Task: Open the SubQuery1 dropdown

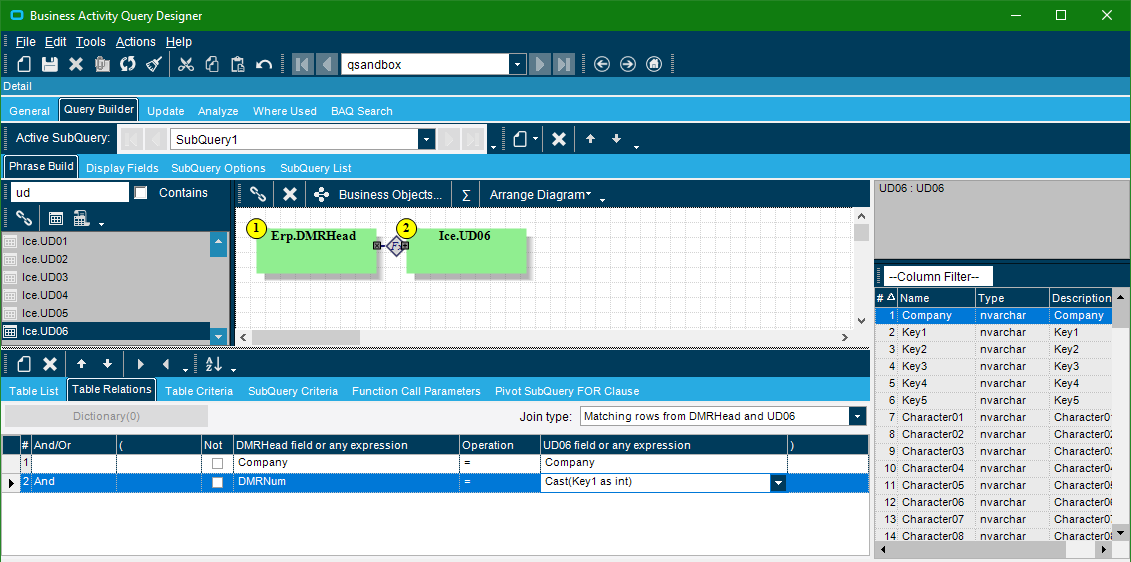Action: tap(426, 139)
